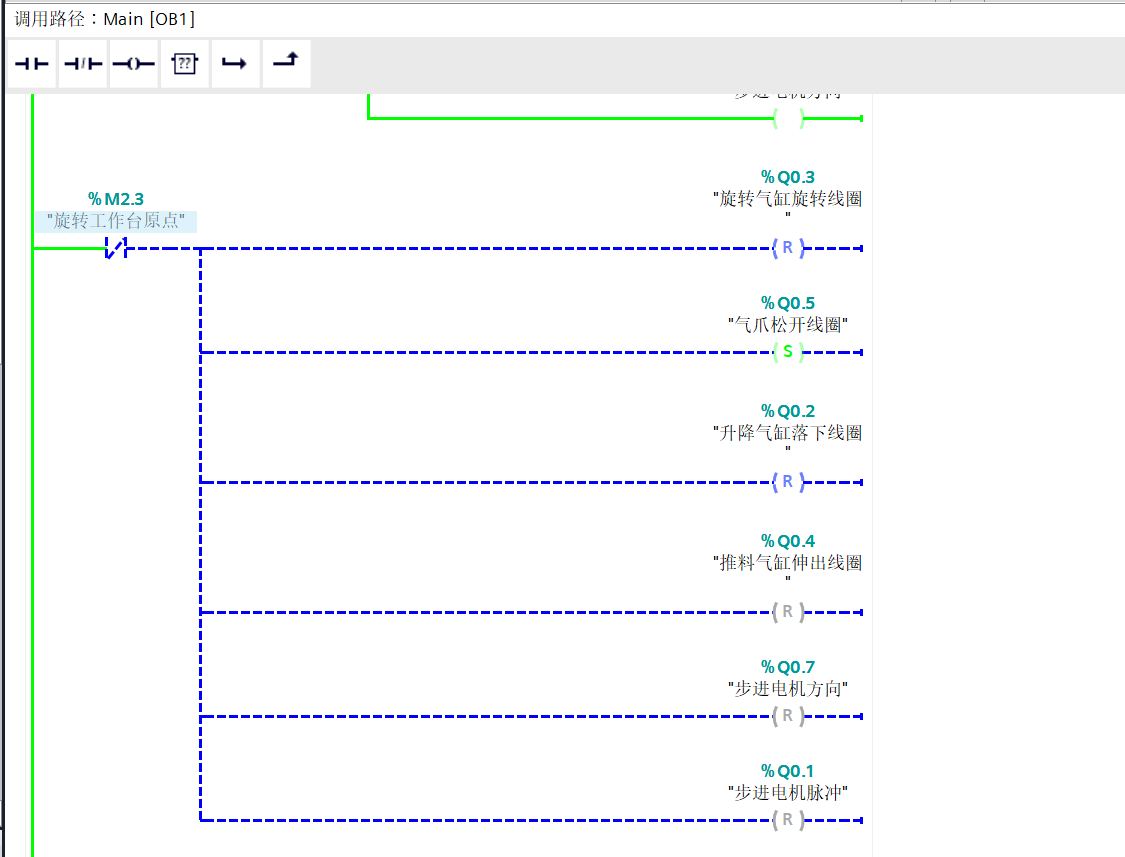
Task: Click the "旋转气缸旋转线圈" tag name
Action: pyautogui.click(x=788, y=203)
